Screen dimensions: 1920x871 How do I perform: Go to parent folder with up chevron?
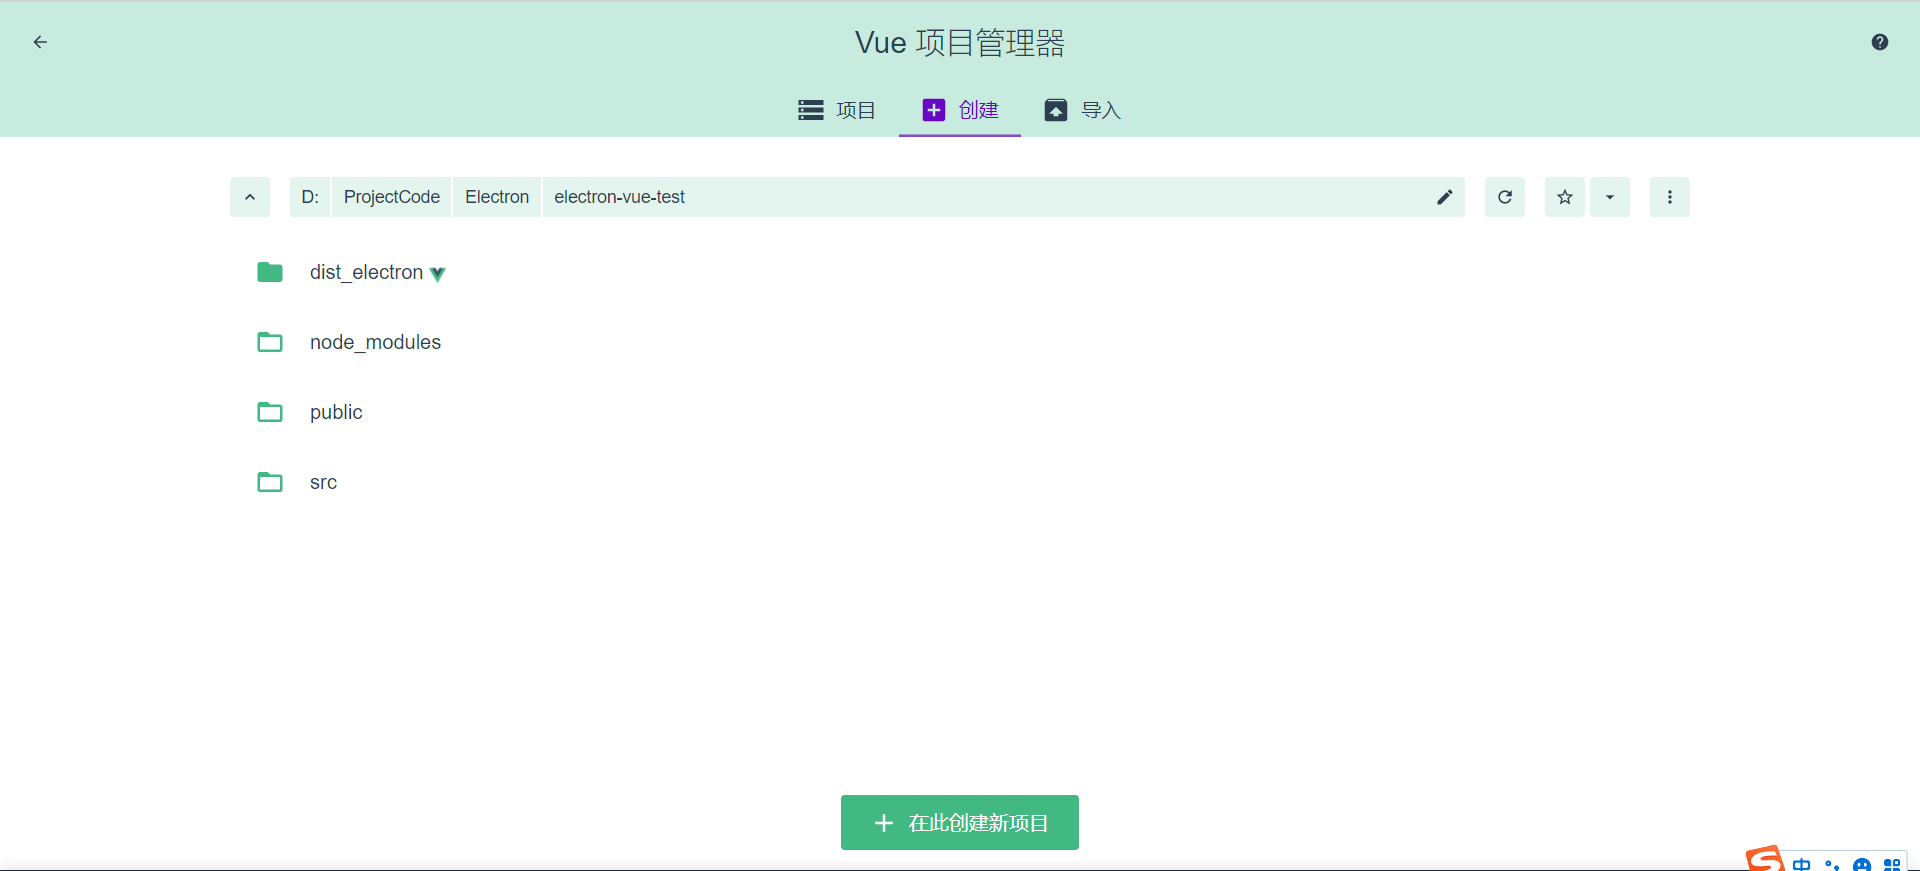(x=250, y=197)
